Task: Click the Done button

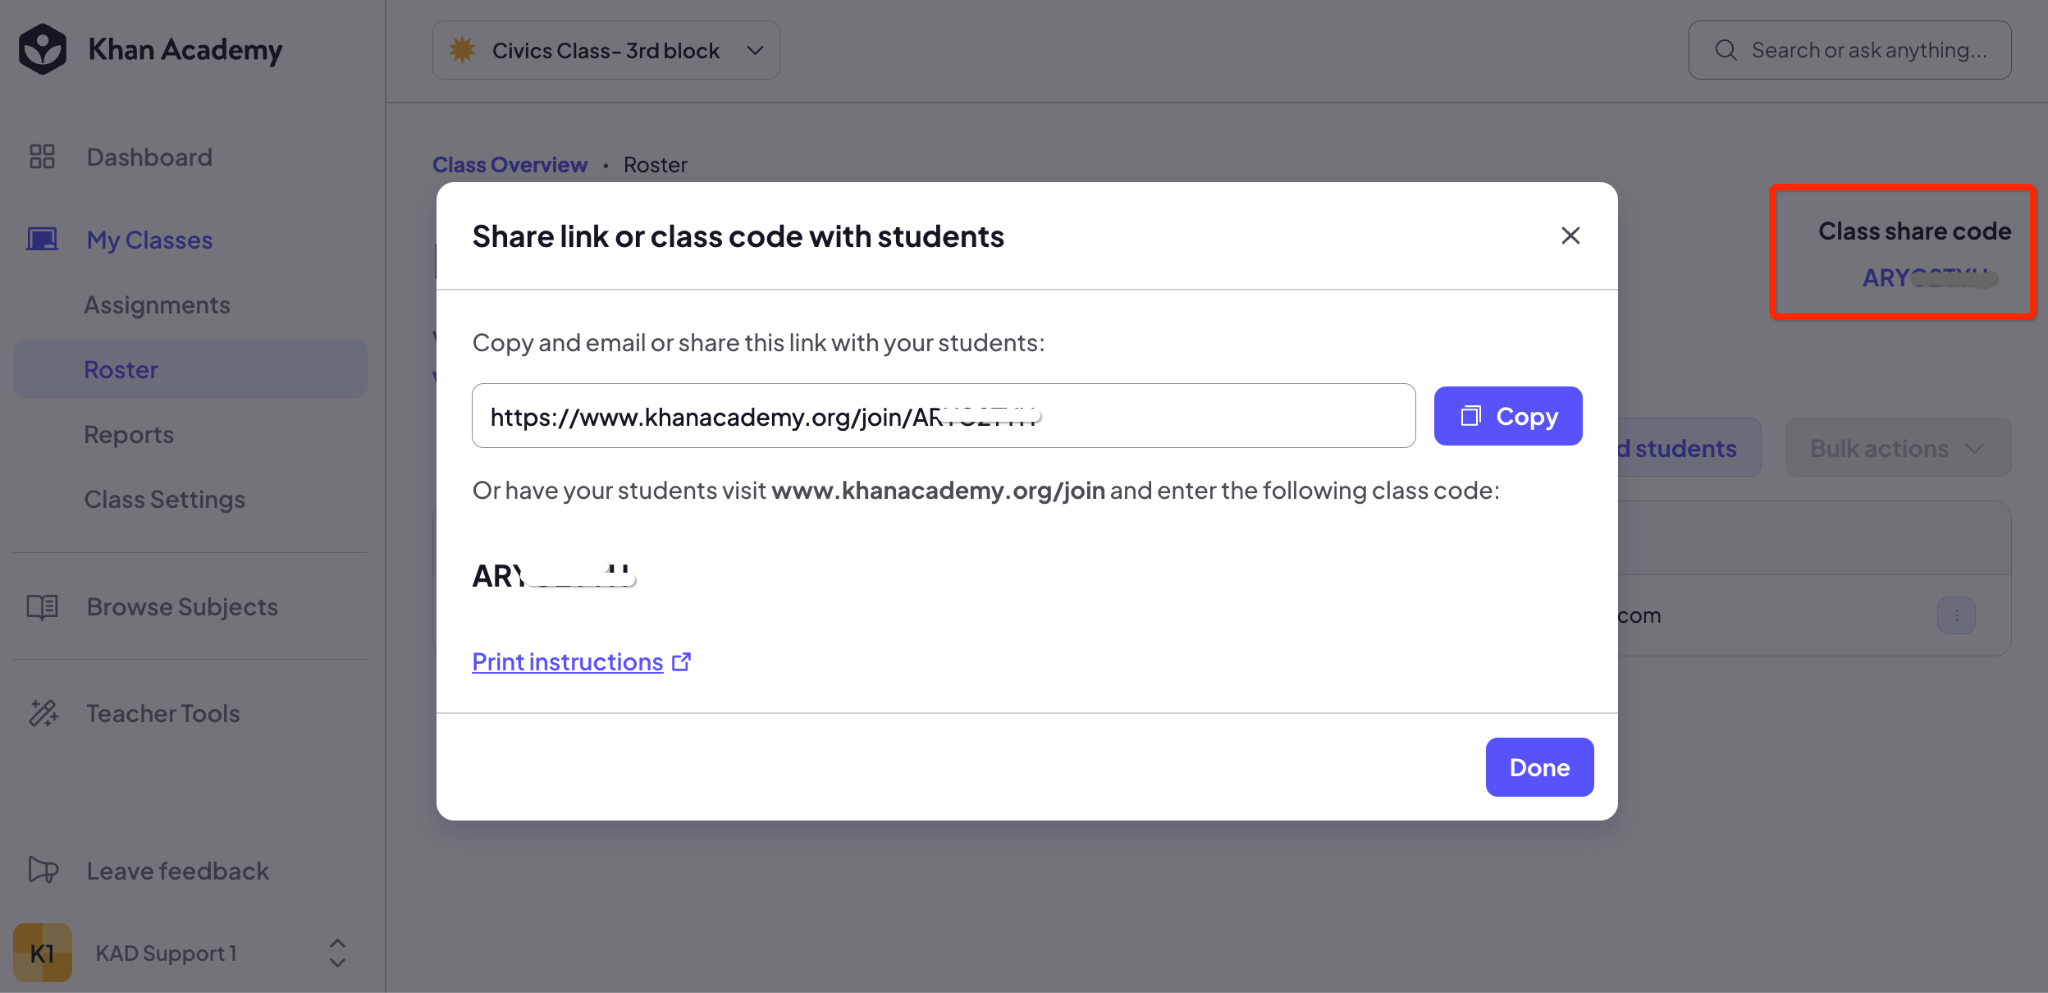Action: click(1539, 767)
